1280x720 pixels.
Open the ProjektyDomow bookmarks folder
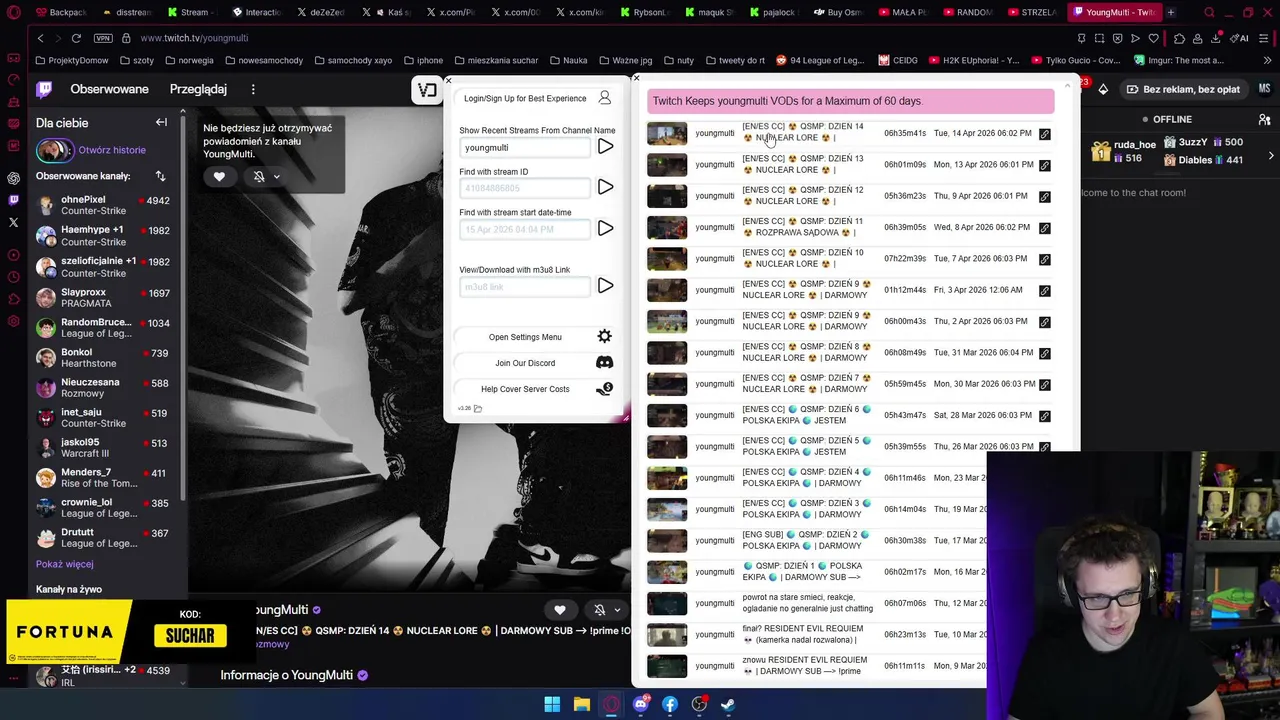pos(71,60)
